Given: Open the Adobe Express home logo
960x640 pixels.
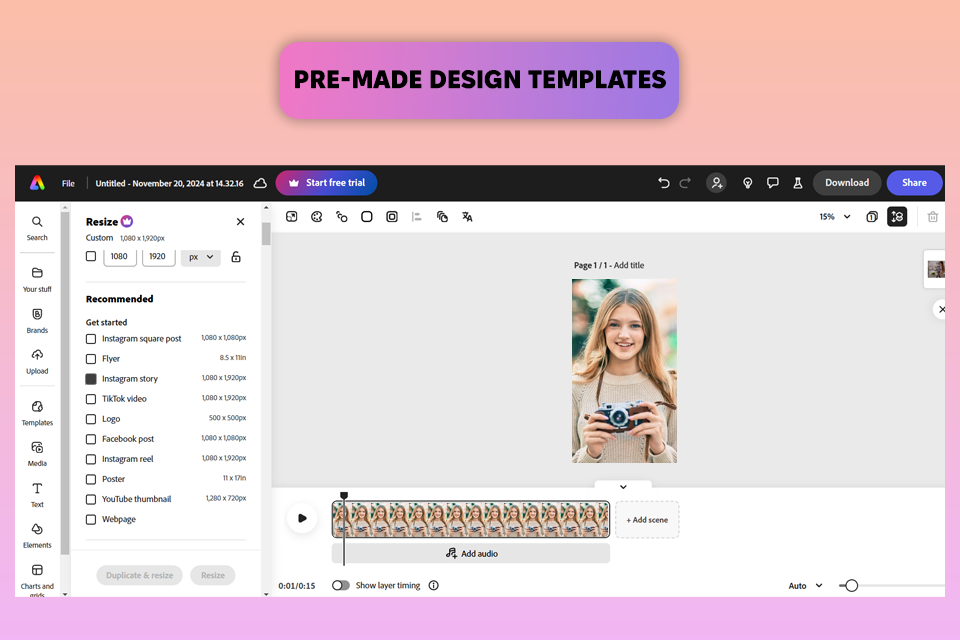Looking at the screenshot, I should point(37,183).
